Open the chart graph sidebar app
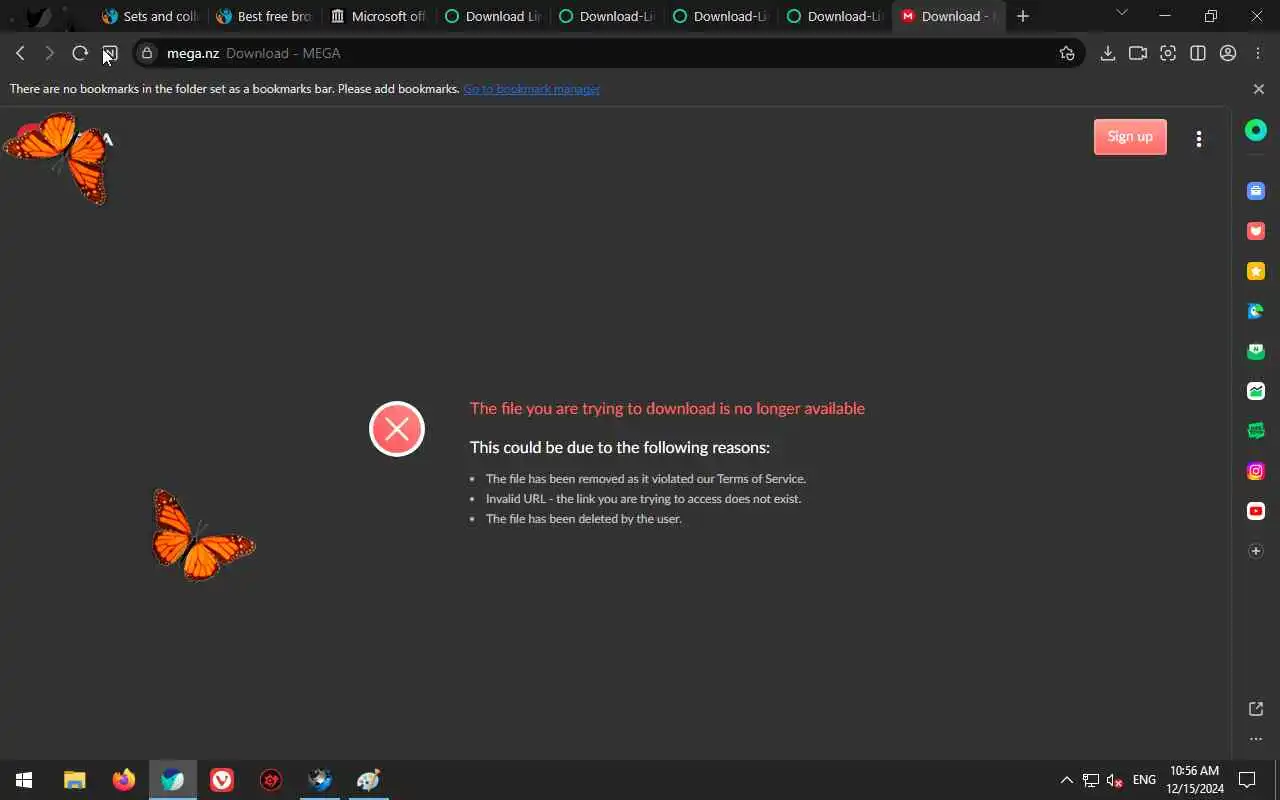The height and width of the screenshot is (800, 1280). (1256, 391)
